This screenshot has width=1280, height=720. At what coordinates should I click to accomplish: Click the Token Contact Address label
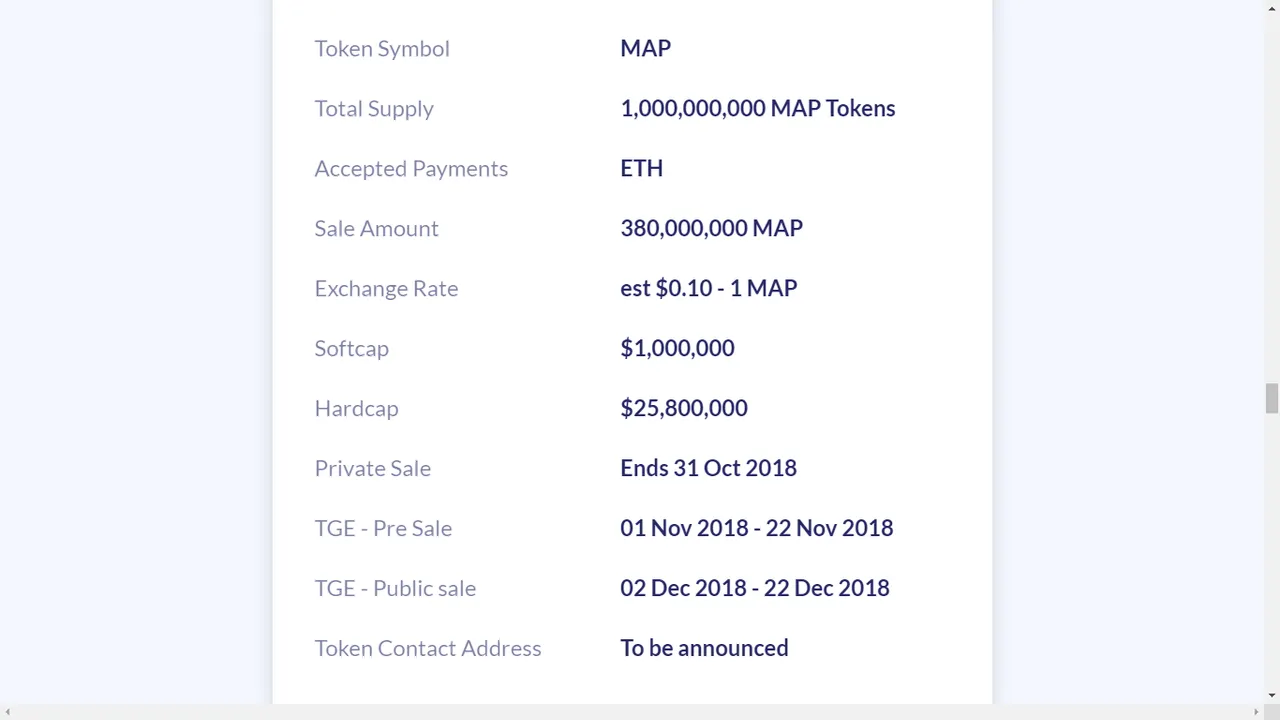428,648
